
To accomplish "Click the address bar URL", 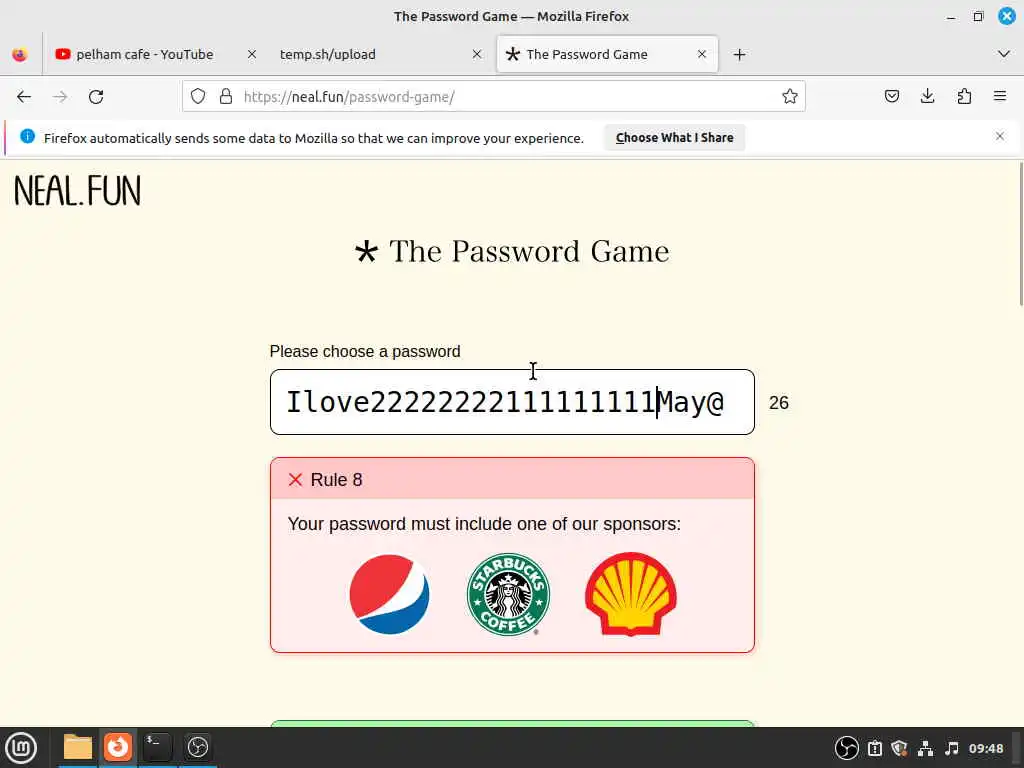I will 349,97.
